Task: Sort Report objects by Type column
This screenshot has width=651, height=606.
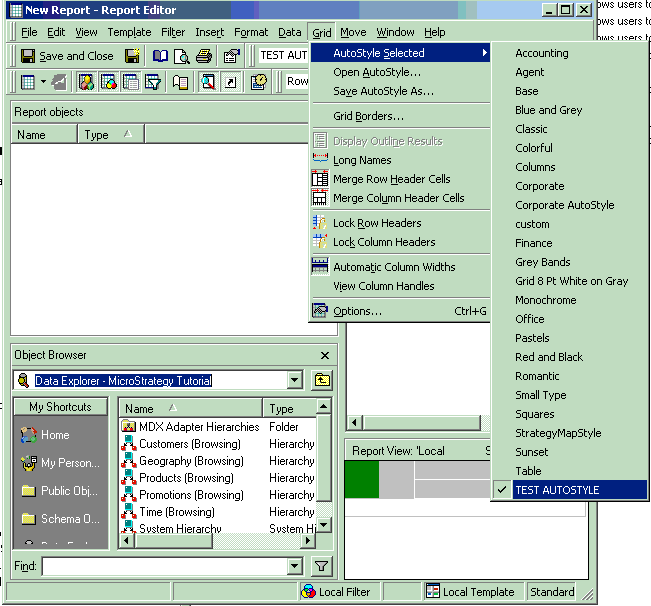Action: point(110,134)
